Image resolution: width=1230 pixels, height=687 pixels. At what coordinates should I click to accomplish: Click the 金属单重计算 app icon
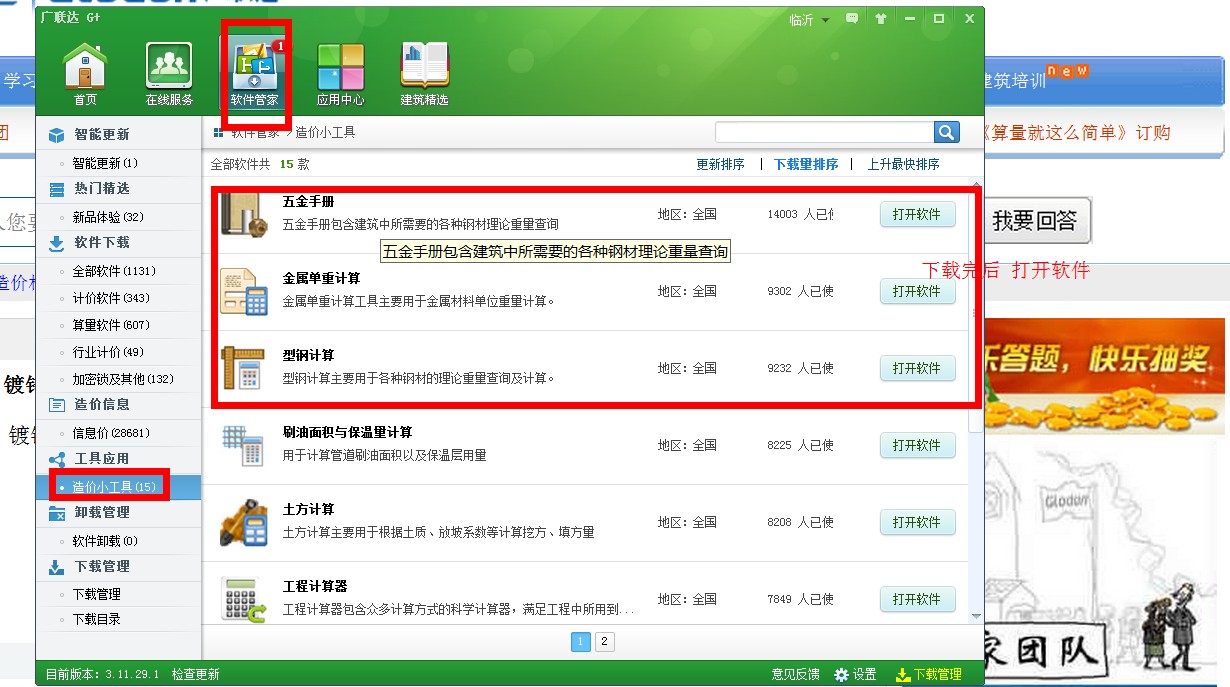coord(244,291)
